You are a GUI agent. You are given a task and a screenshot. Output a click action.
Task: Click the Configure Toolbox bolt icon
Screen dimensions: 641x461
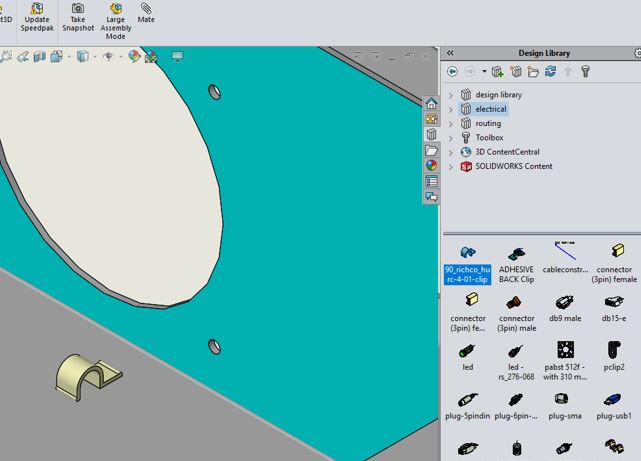click(x=585, y=72)
